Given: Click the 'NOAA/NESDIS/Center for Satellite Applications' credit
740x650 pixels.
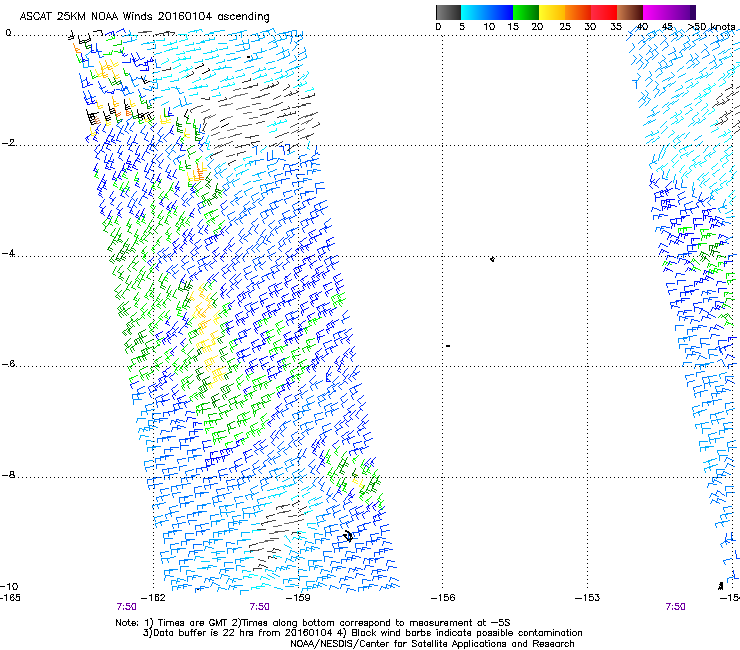Looking at the screenshot, I should click(396, 644).
